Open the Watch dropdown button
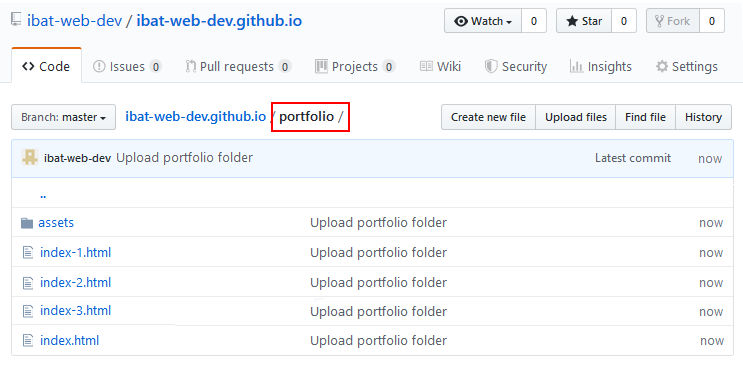The width and height of the screenshot is (743, 368). 483,21
